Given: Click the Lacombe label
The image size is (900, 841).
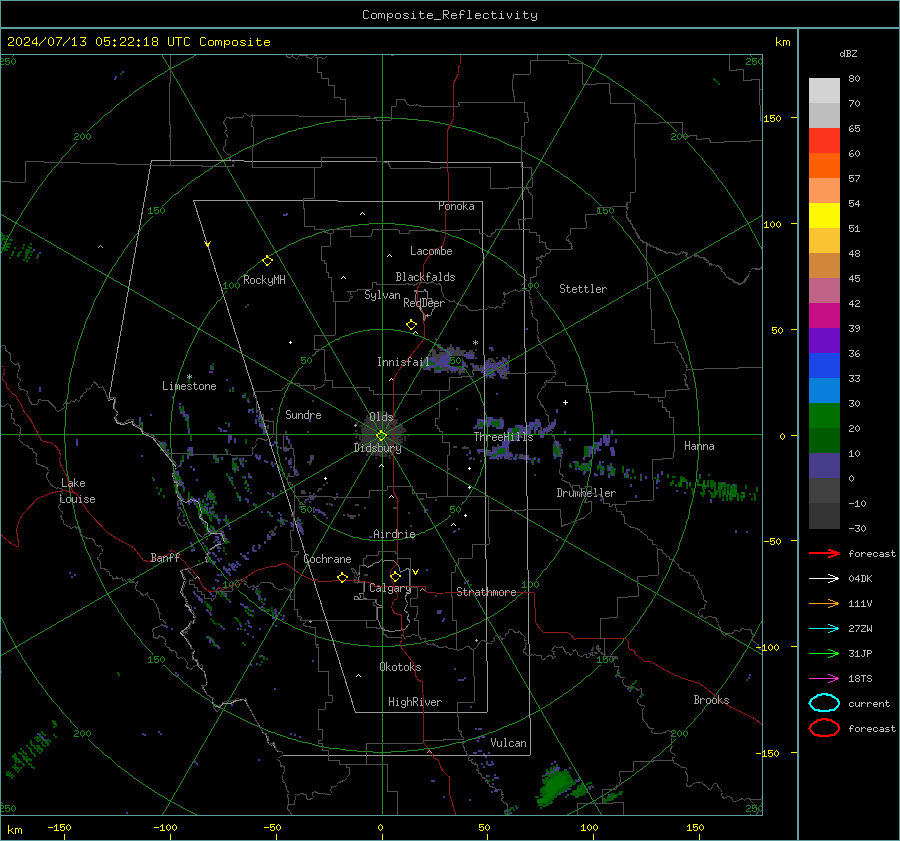Looking at the screenshot, I should point(431,251).
